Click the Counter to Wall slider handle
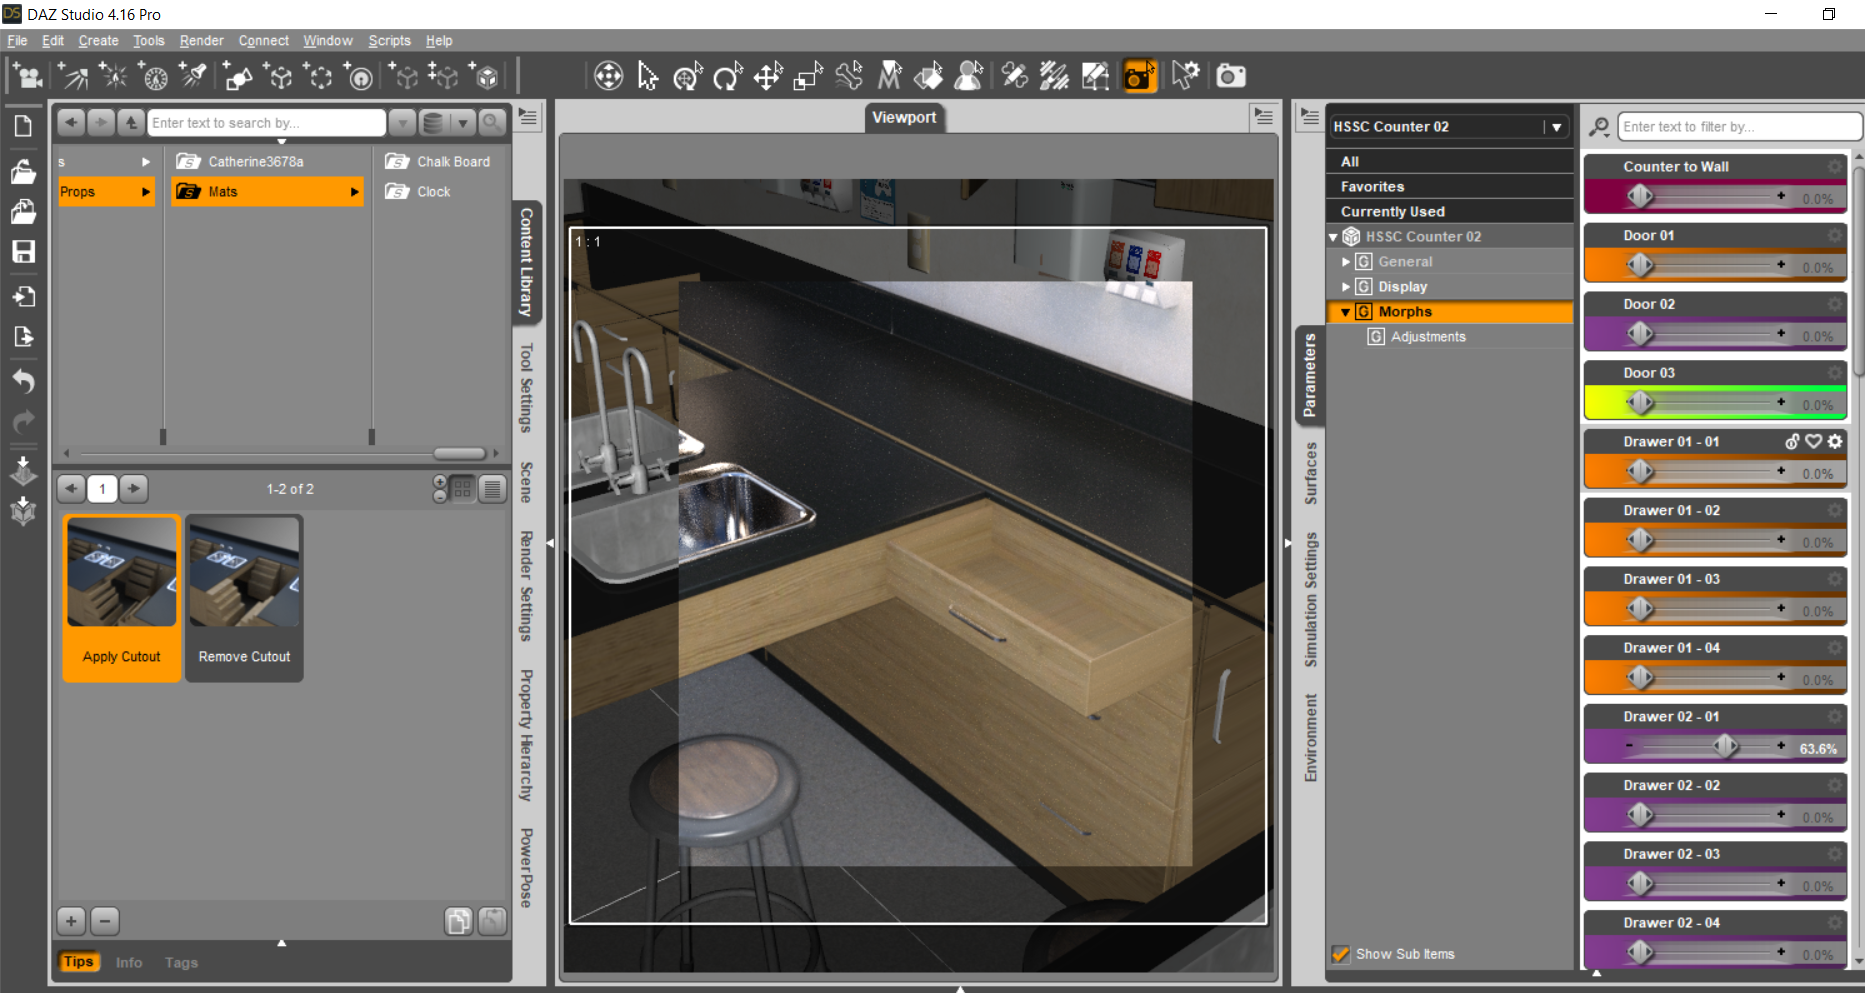The height and width of the screenshot is (993, 1865). (1640, 196)
